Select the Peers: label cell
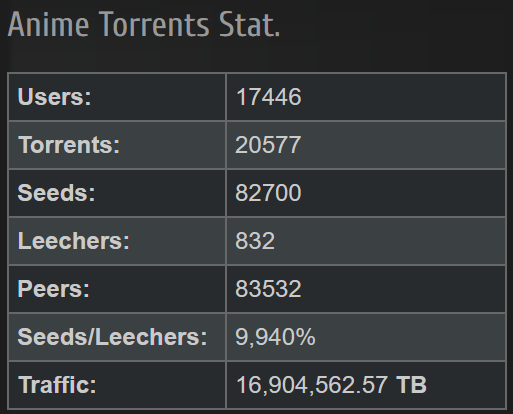The width and height of the screenshot is (513, 414). [x=117, y=289]
